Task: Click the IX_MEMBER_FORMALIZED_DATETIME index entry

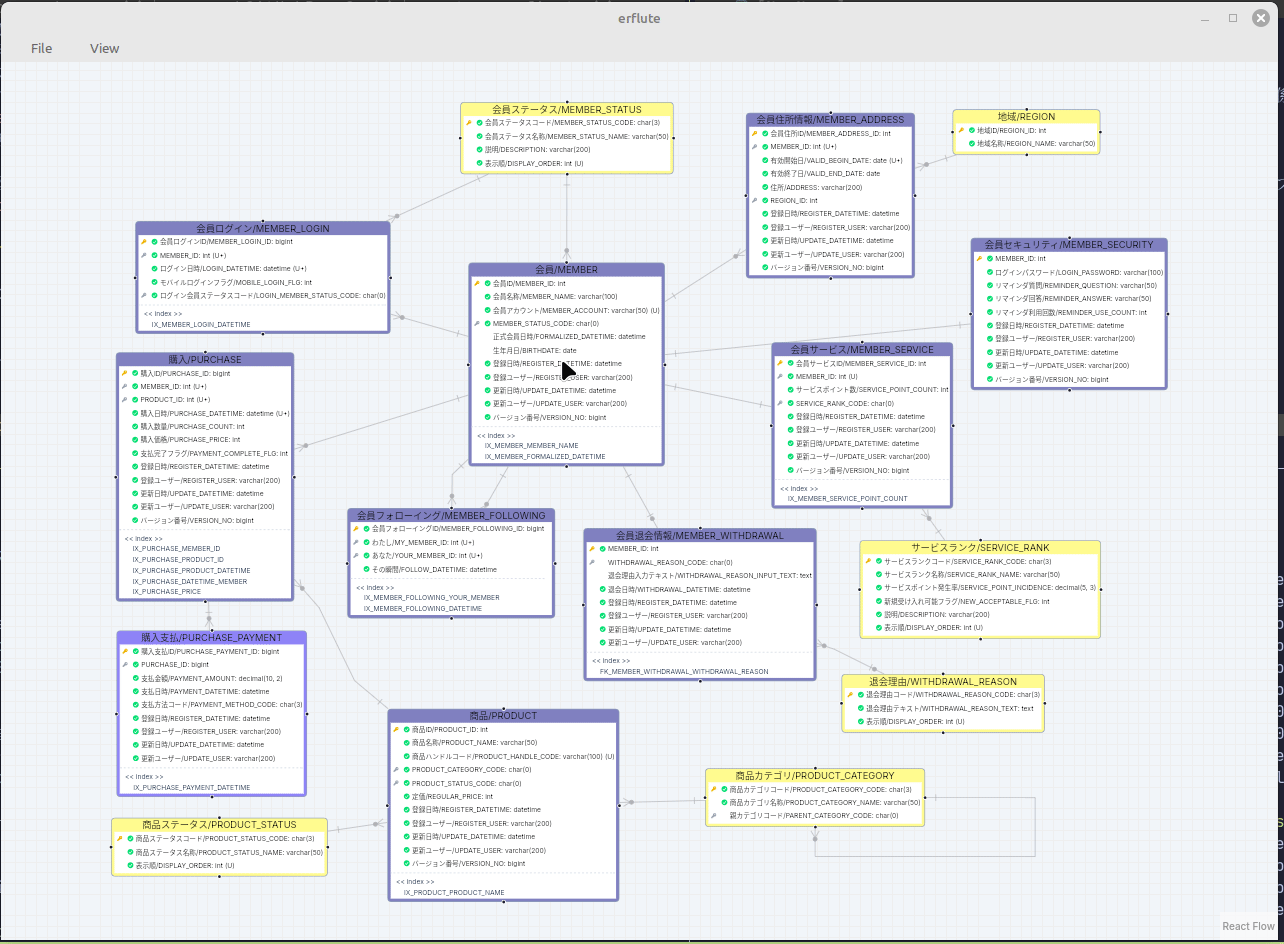Action: tap(545, 456)
